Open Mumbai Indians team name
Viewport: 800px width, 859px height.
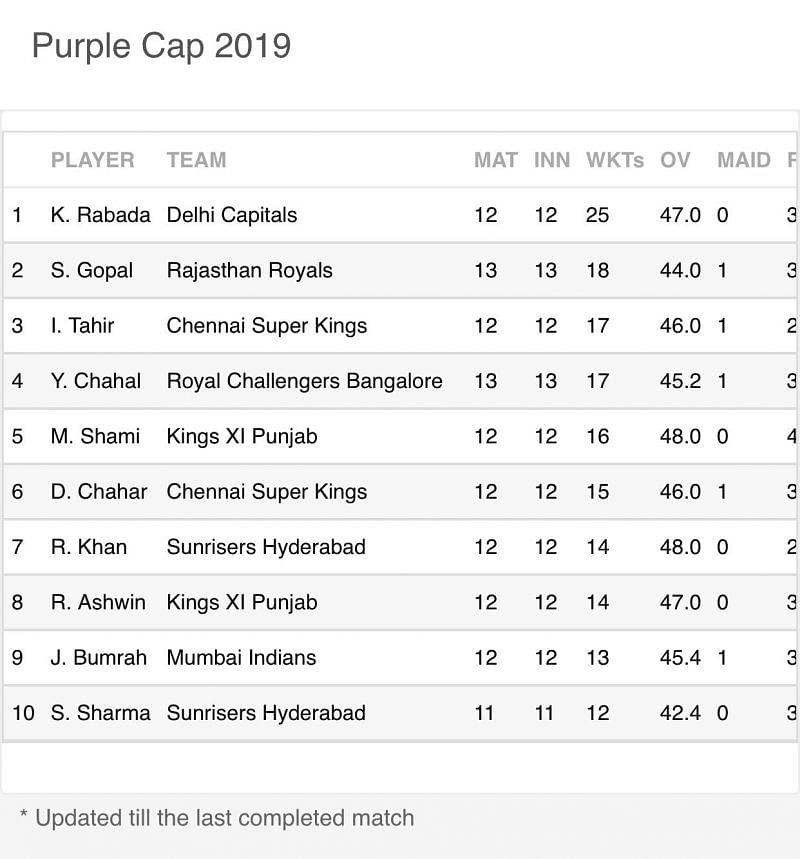[x=241, y=658]
